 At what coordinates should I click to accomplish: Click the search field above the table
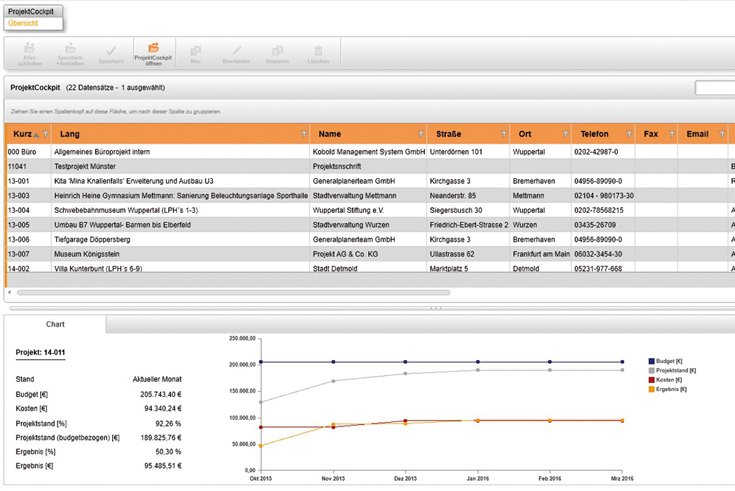point(715,88)
